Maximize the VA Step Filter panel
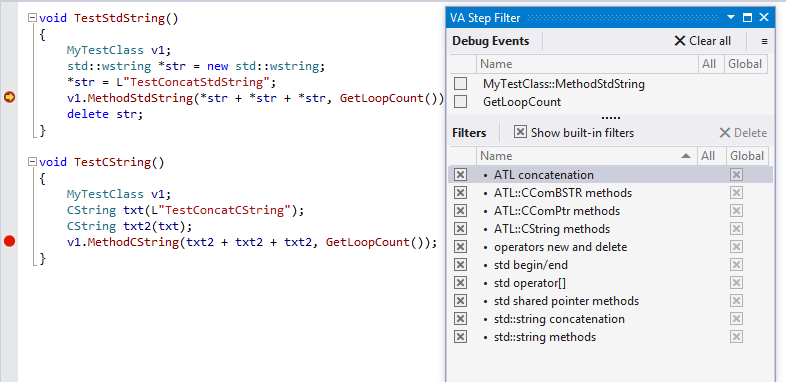This screenshot has height=382, width=786. [x=747, y=18]
